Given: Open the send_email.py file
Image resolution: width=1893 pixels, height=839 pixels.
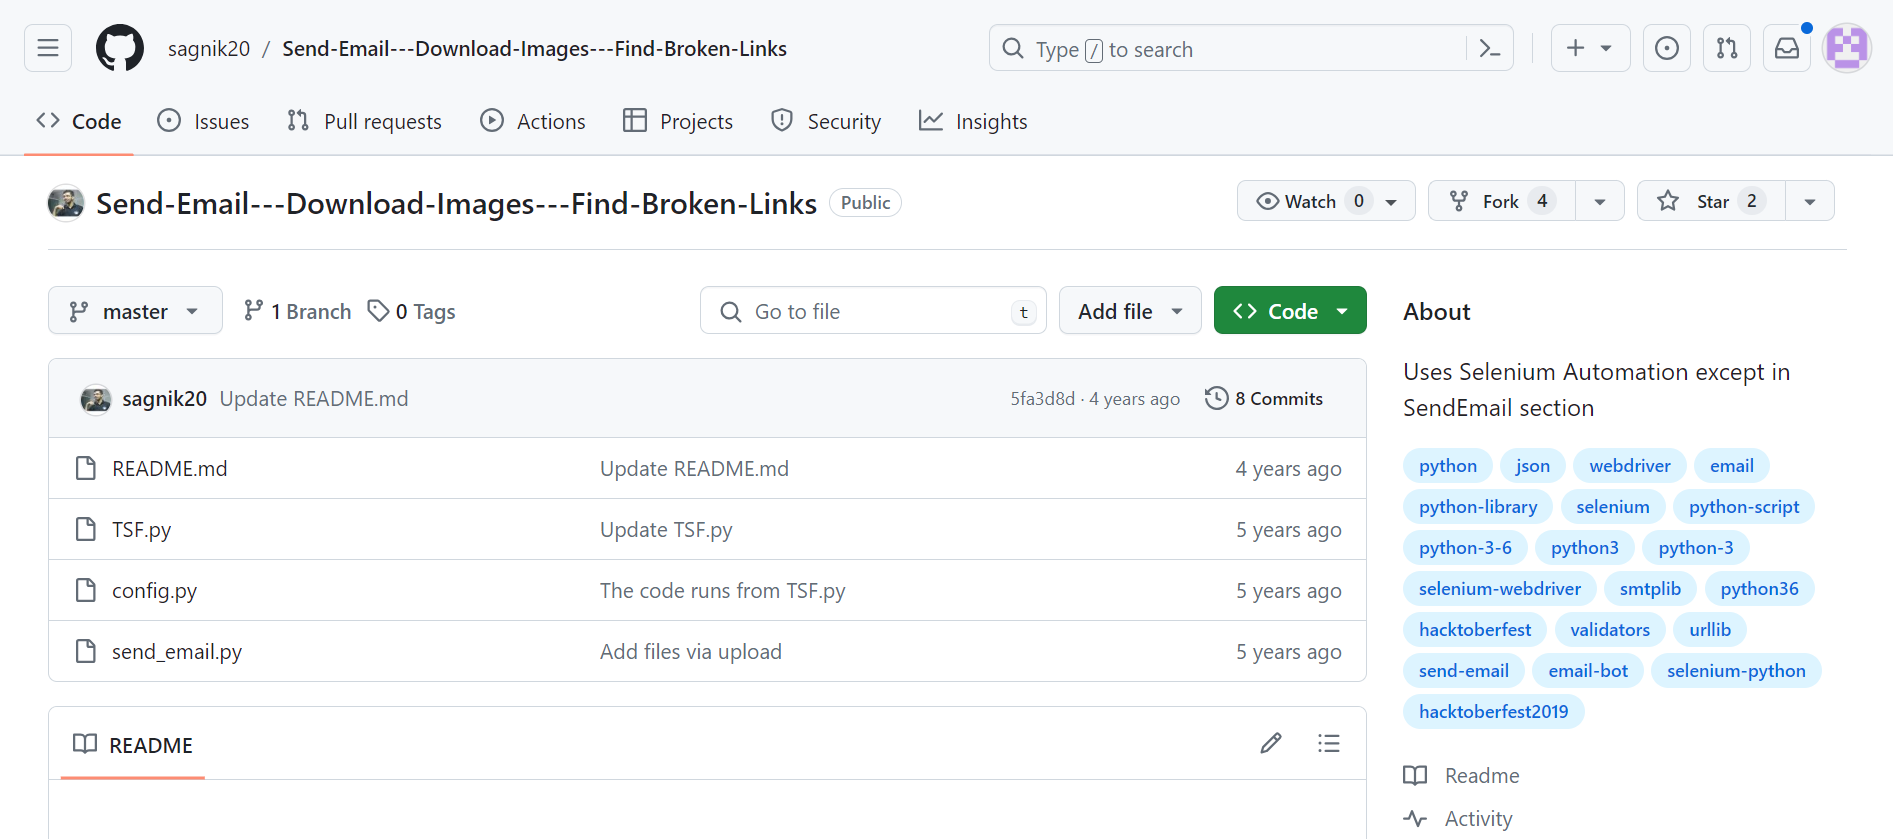Looking at the screenshot, I should (177, 651).
